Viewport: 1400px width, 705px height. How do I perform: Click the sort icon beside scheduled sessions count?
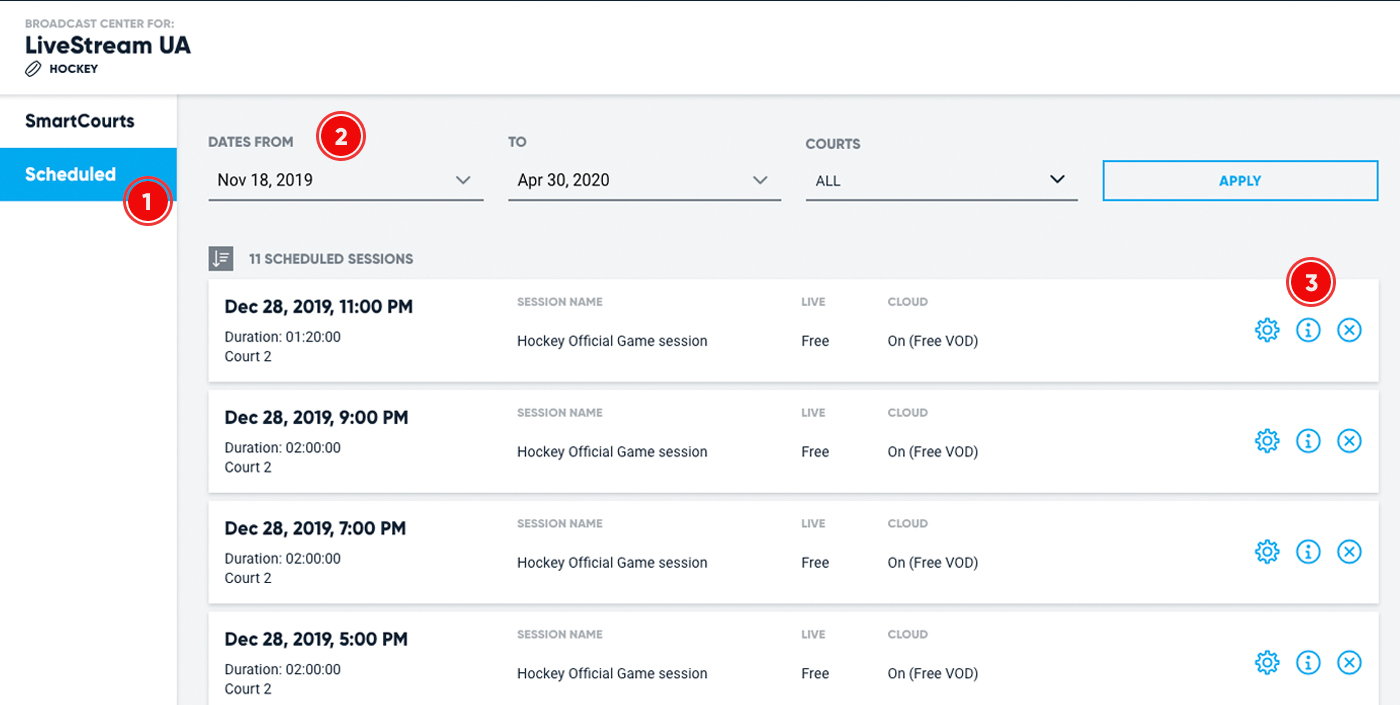(221, 258)
